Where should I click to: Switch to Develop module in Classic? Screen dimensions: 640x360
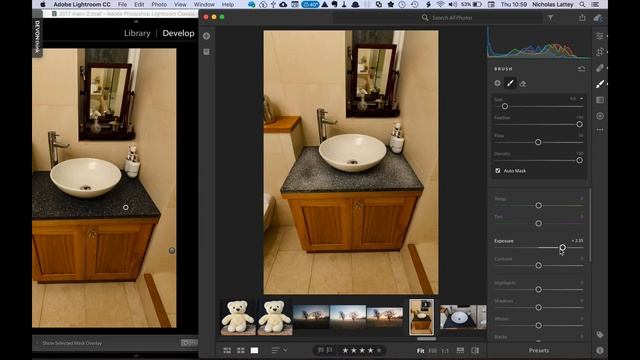click(x=178, y=33)
